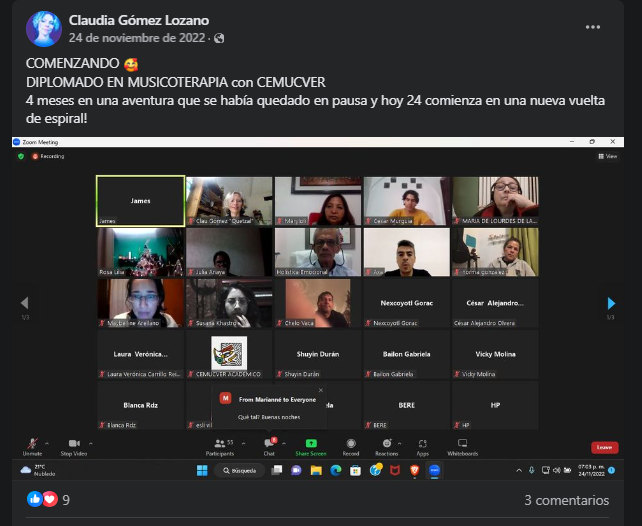Open the Reactions menu

point(387,443)
